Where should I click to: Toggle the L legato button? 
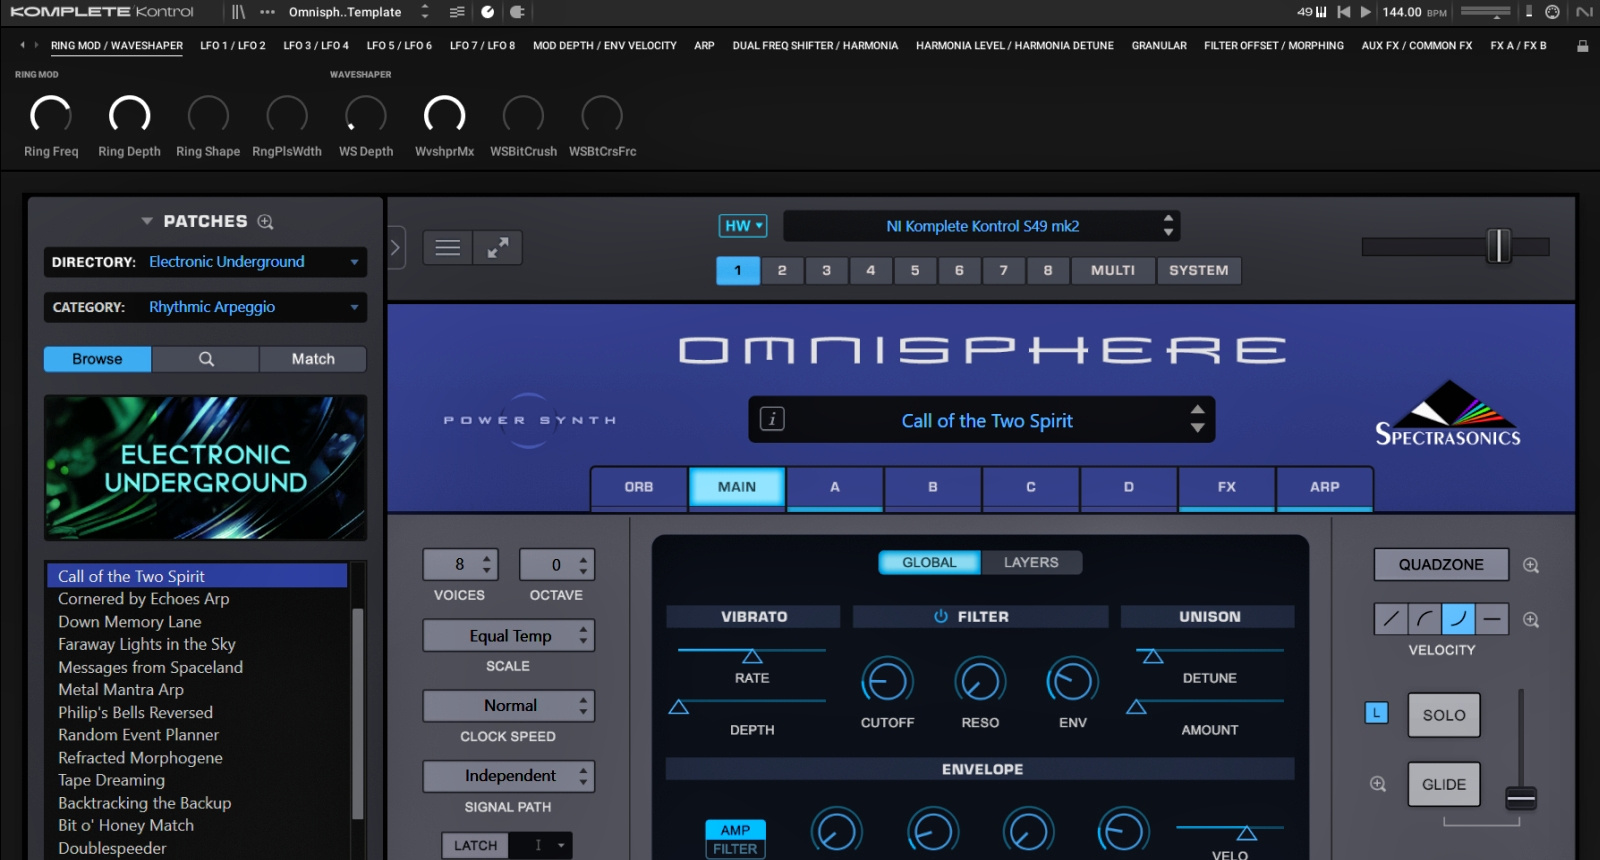point(1377,713)
